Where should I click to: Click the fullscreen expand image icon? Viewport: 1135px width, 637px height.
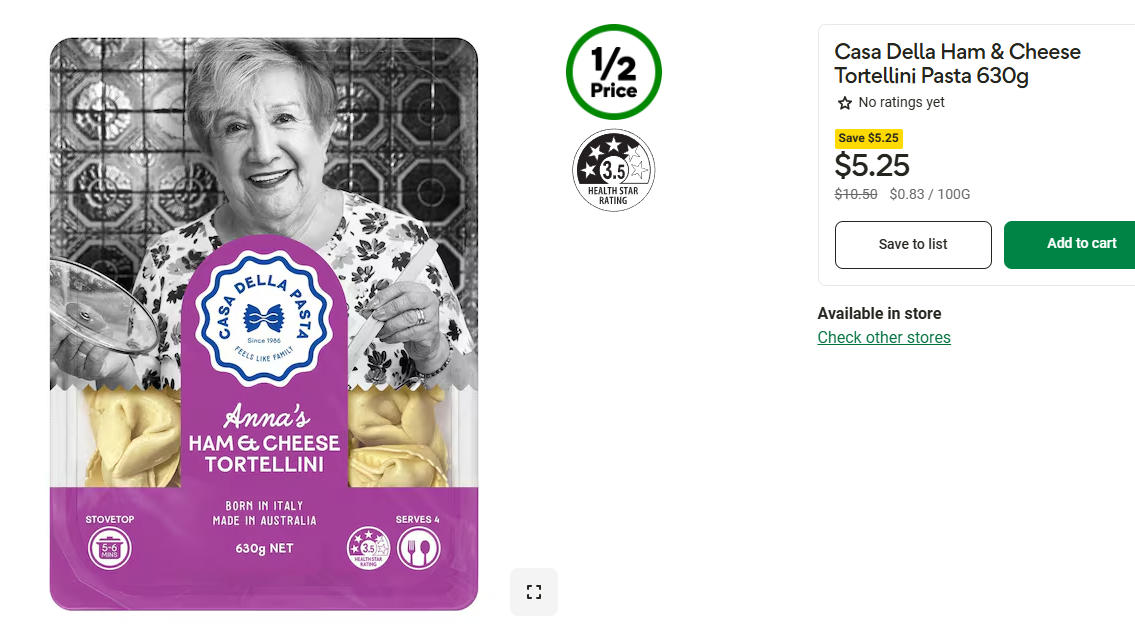(x=533, y=592)
